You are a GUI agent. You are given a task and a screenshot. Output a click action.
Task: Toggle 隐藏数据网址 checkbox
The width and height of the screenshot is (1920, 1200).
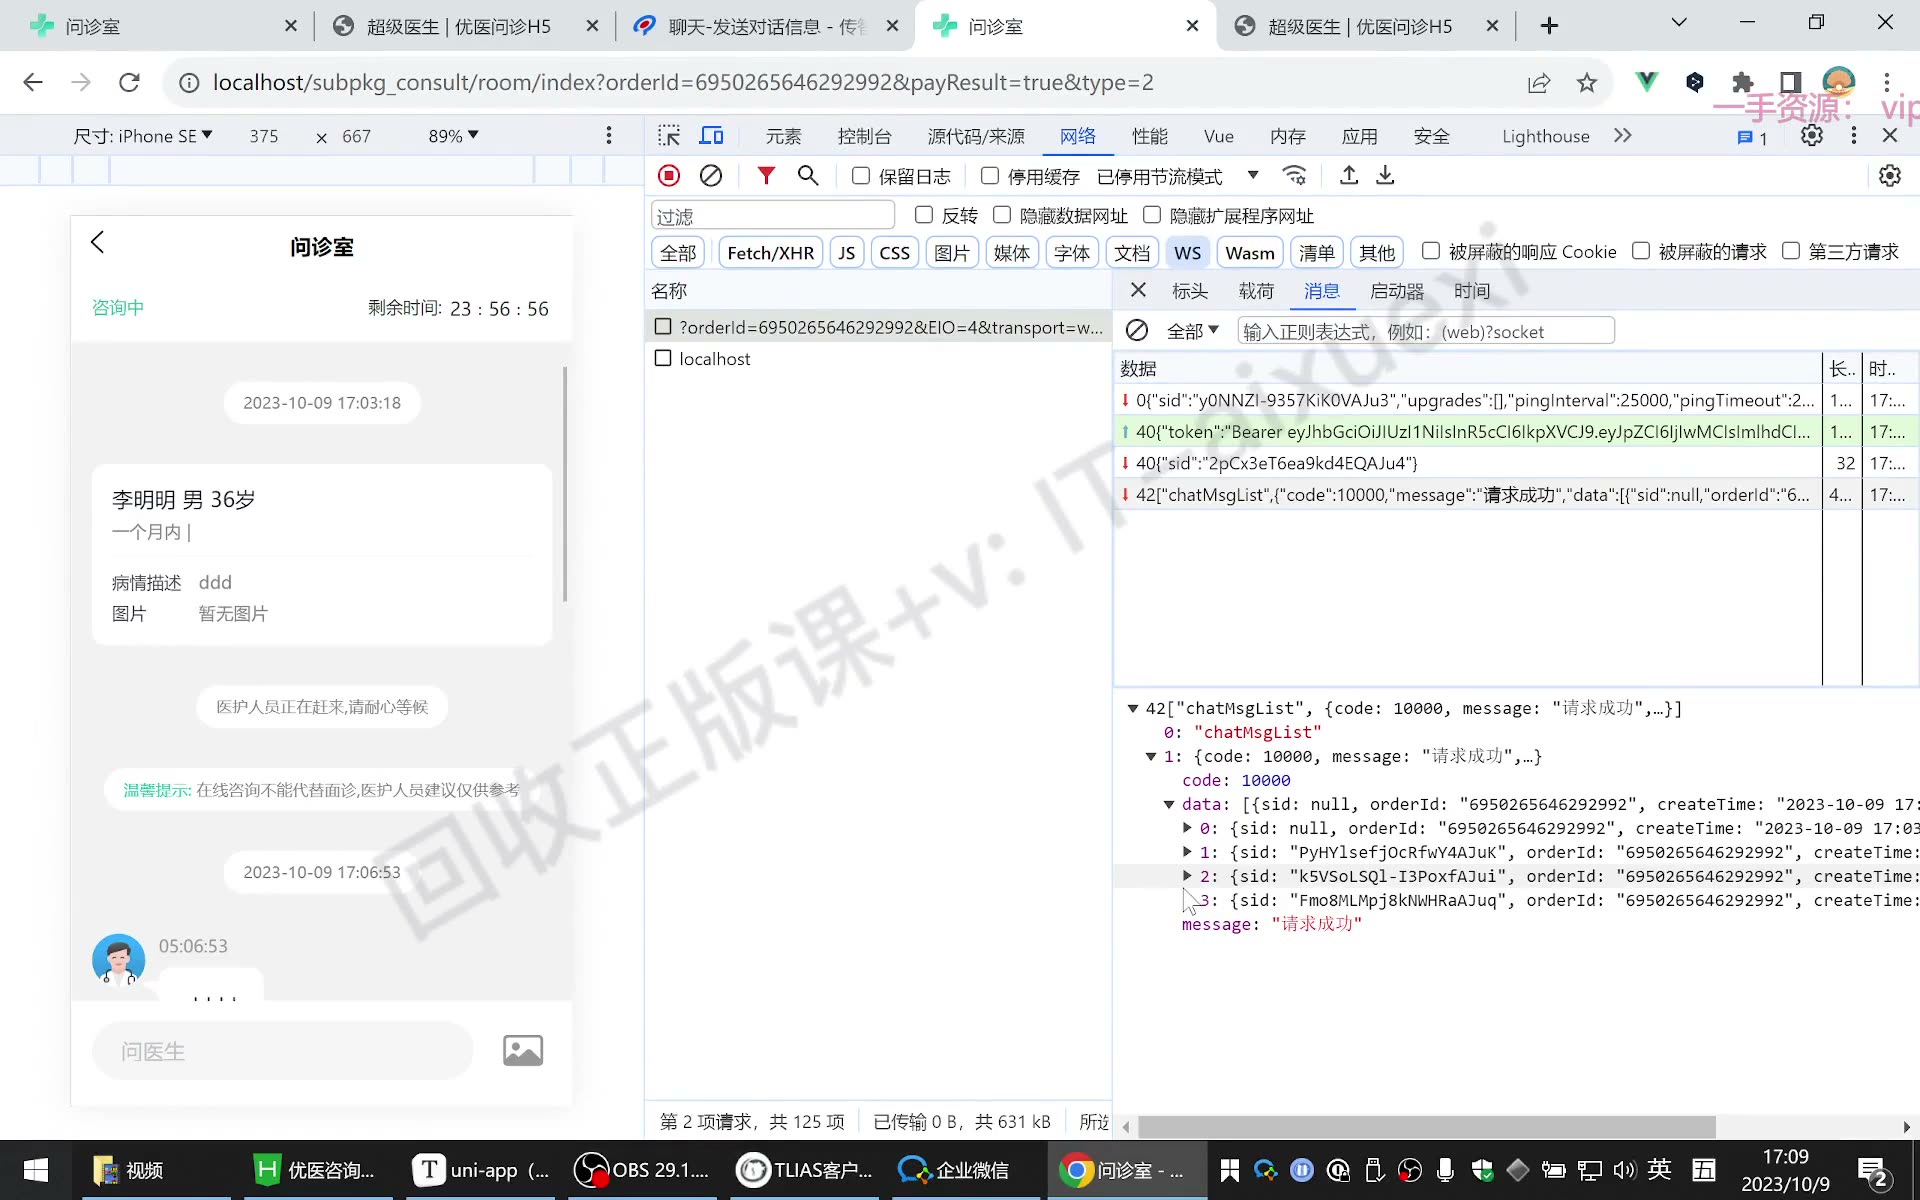[1002, 215]
